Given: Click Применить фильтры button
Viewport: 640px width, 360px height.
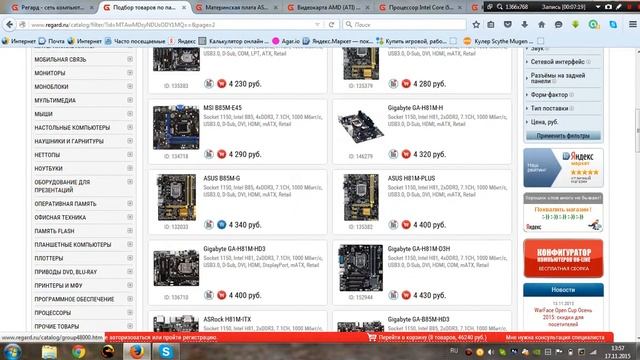Looking at the screenshot, I should (x=563, y=136).
